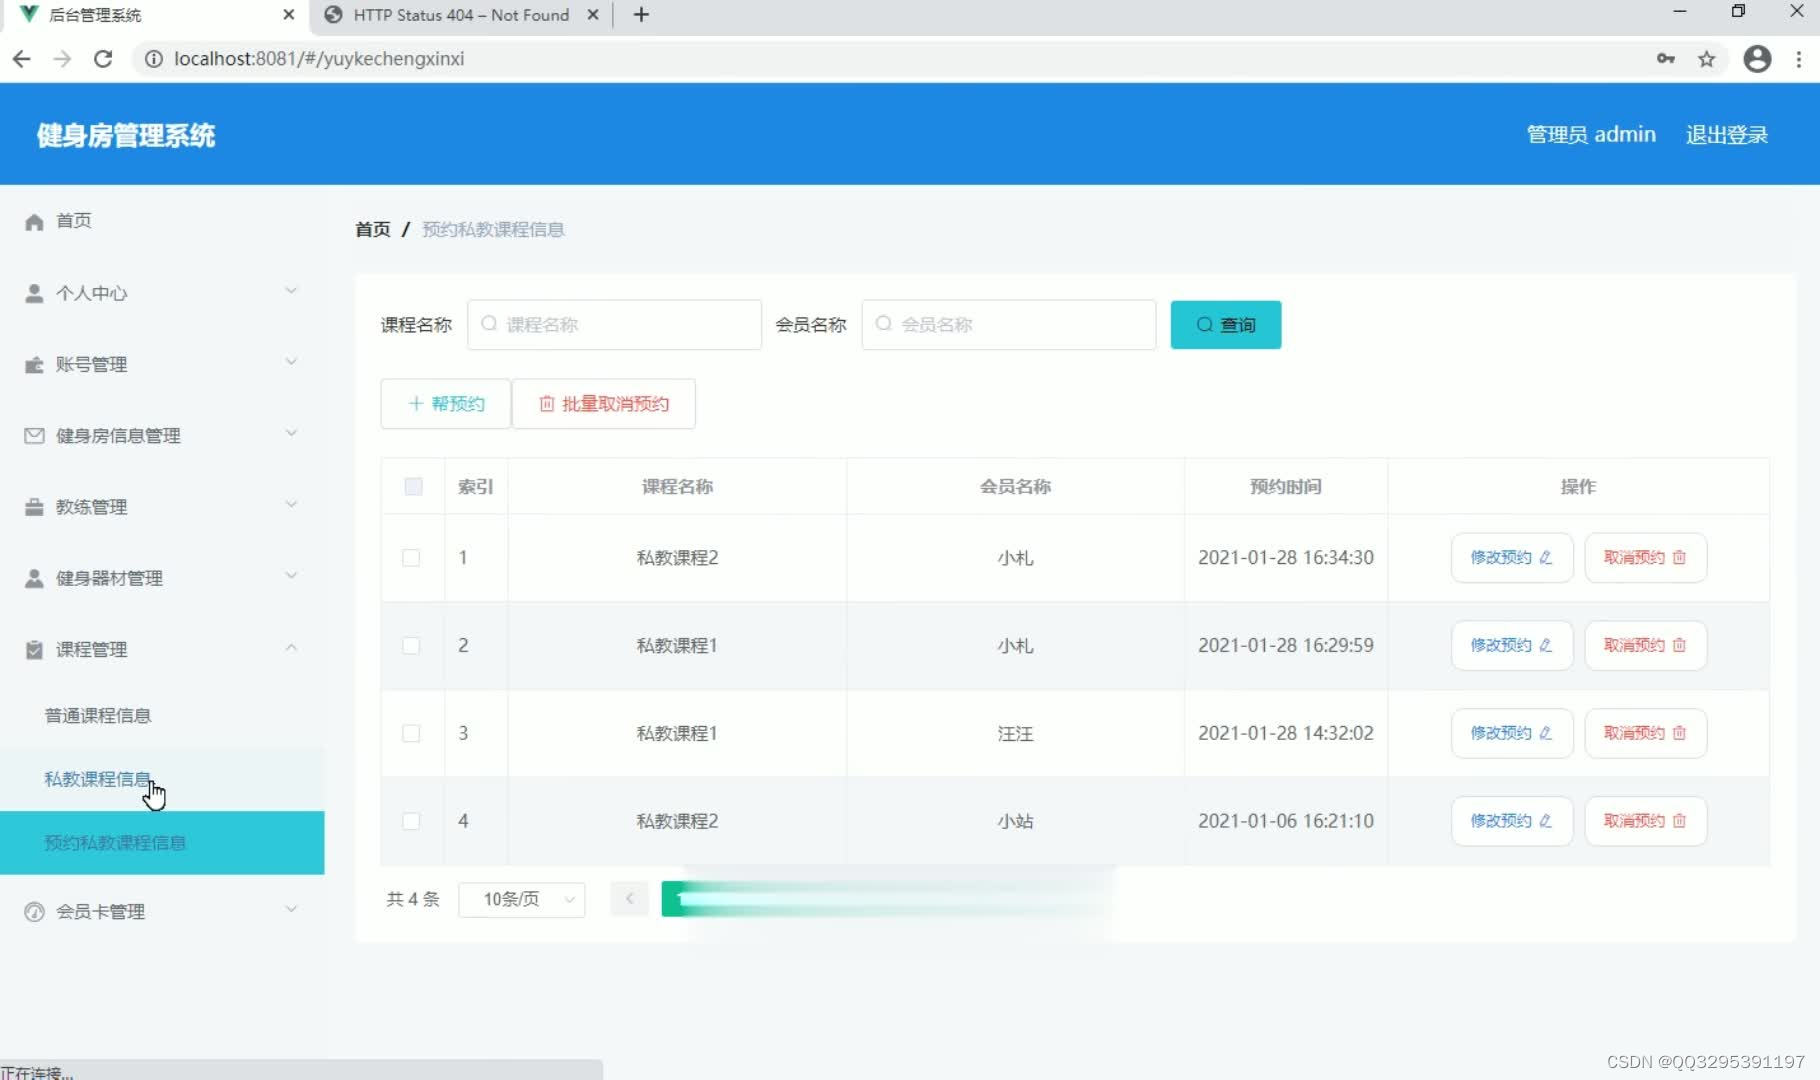The height and width of the screenshot is (1080, 1820).
Task: Open the saved password key icon
Action: (x=1666, y=59)
